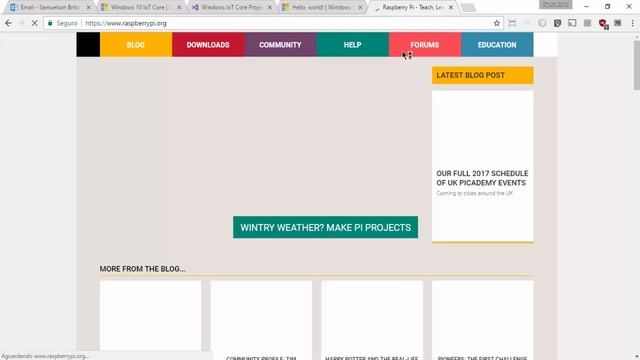Screen dimensions: 640x360
Task: Stop loading the page with the X button
Action: pos(35,23)
